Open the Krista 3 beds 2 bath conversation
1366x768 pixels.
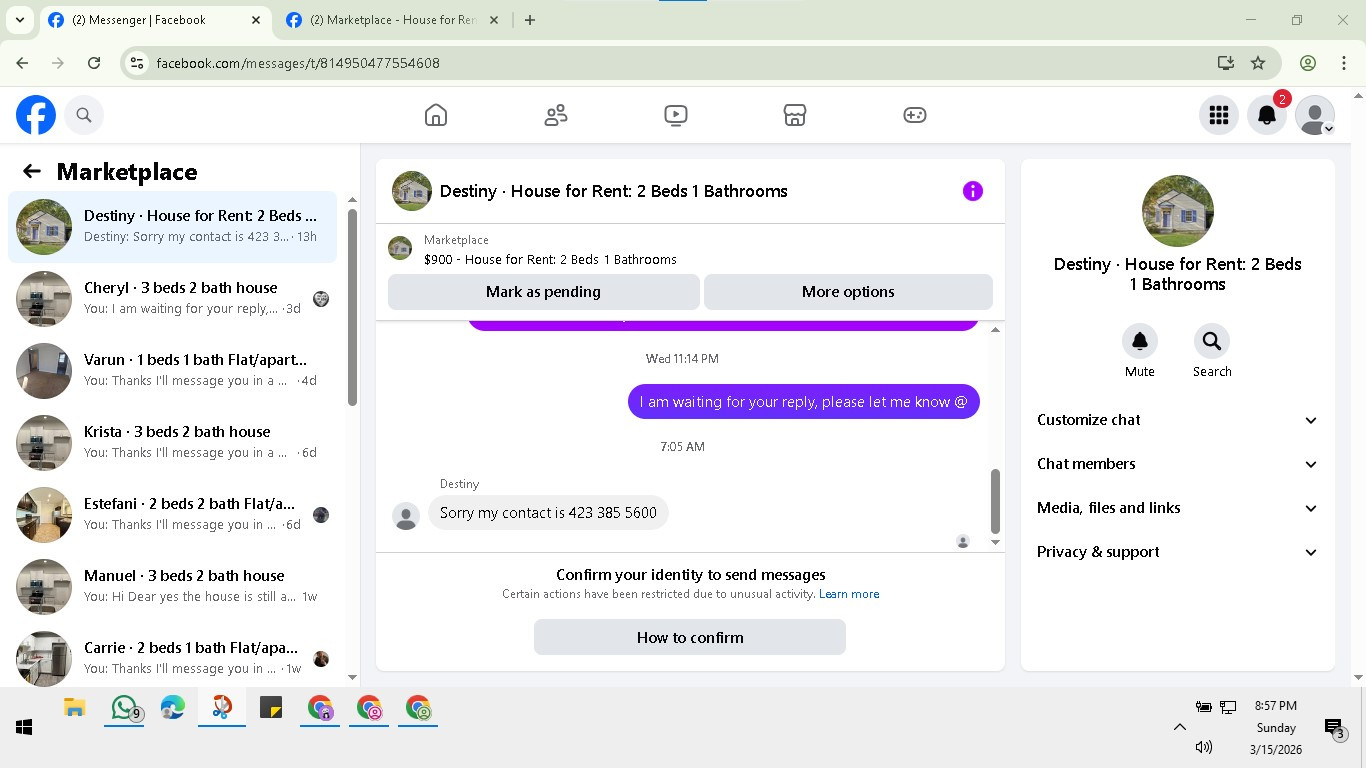coord(173,443)
